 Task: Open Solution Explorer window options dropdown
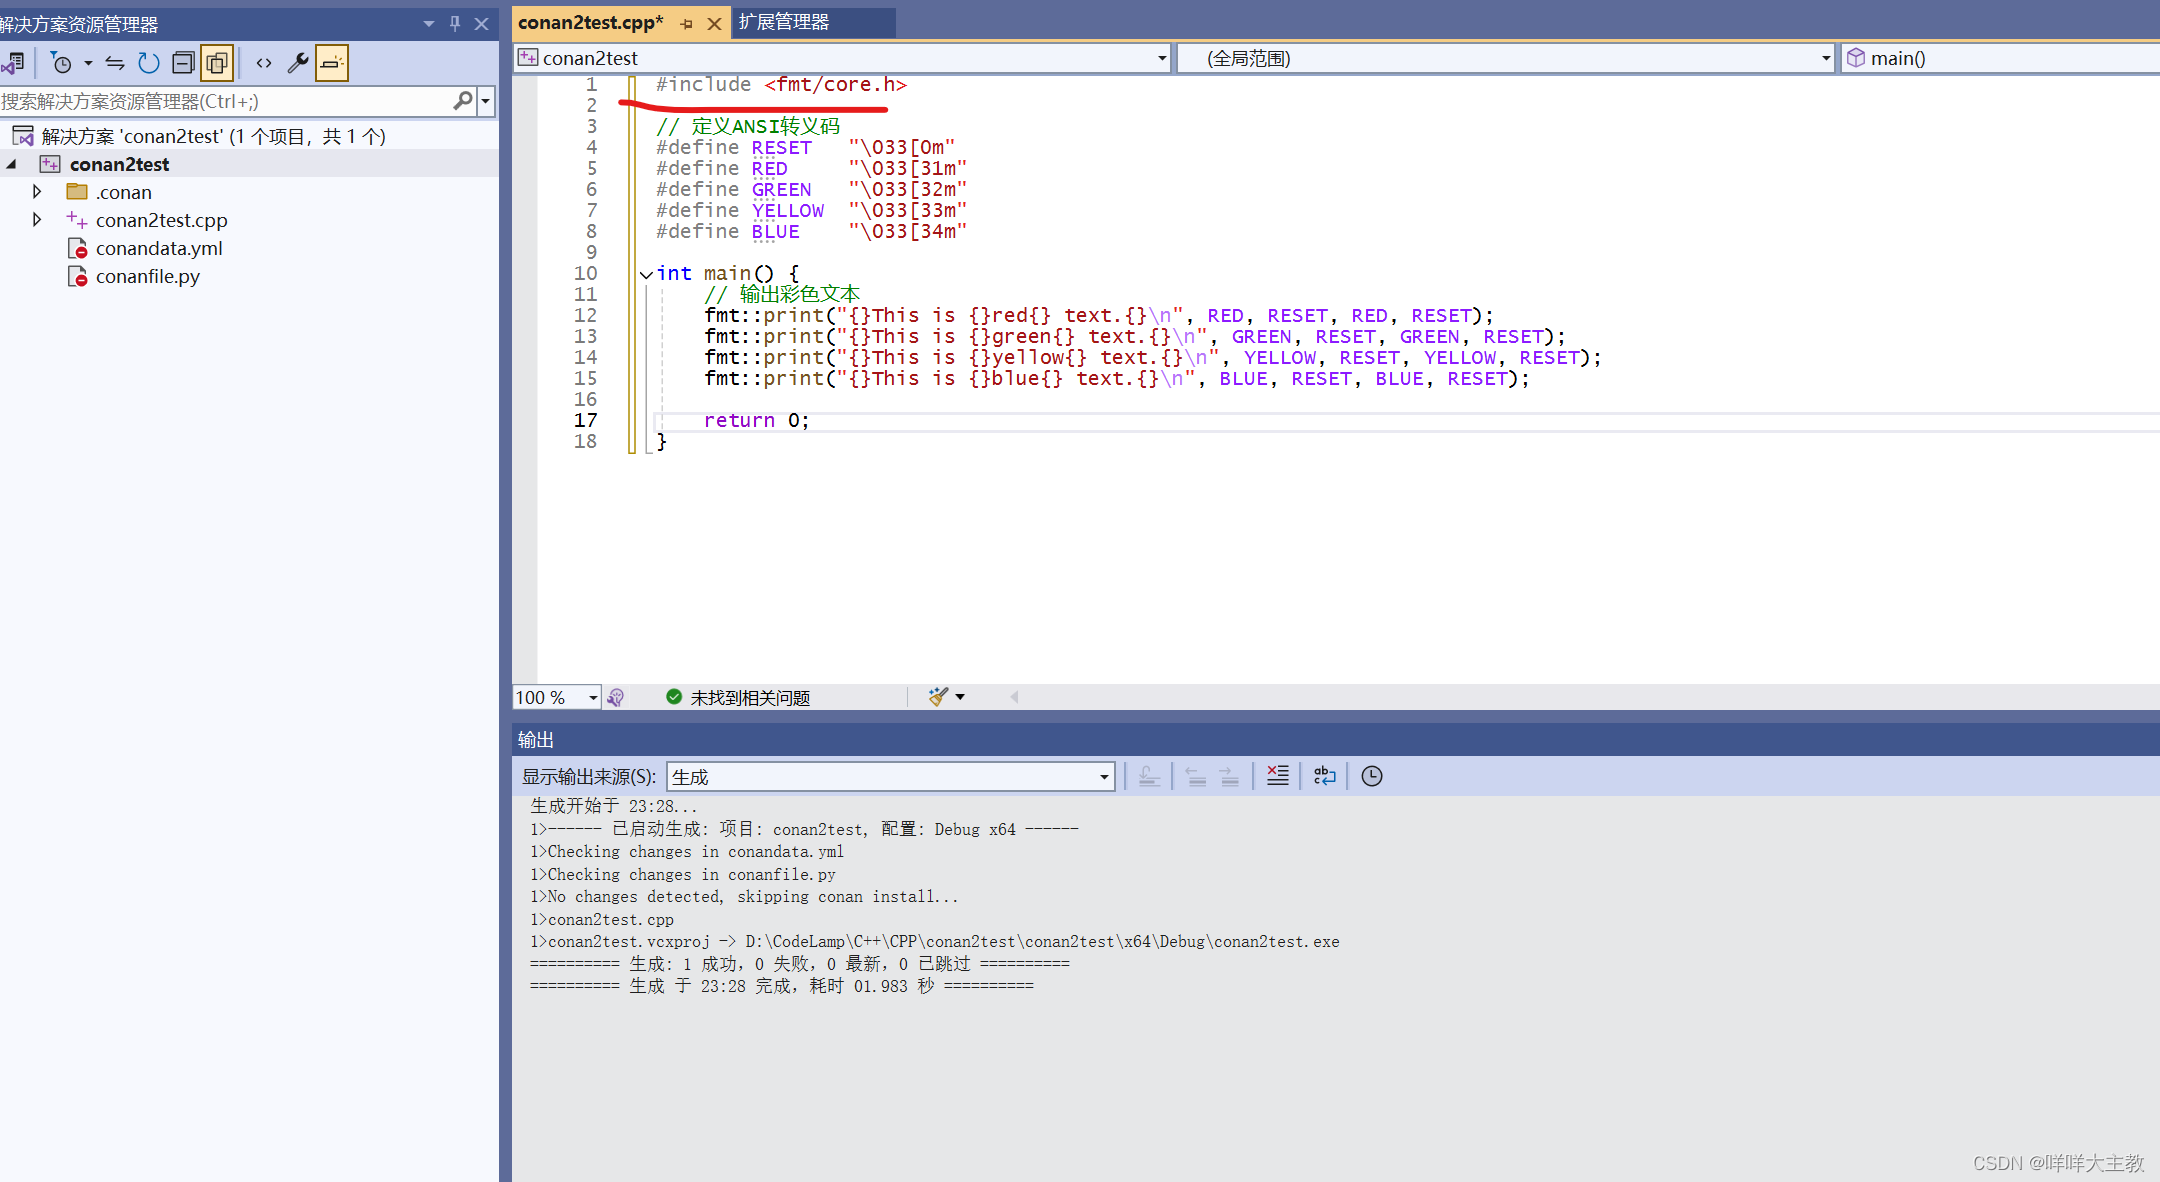[429, 23]
